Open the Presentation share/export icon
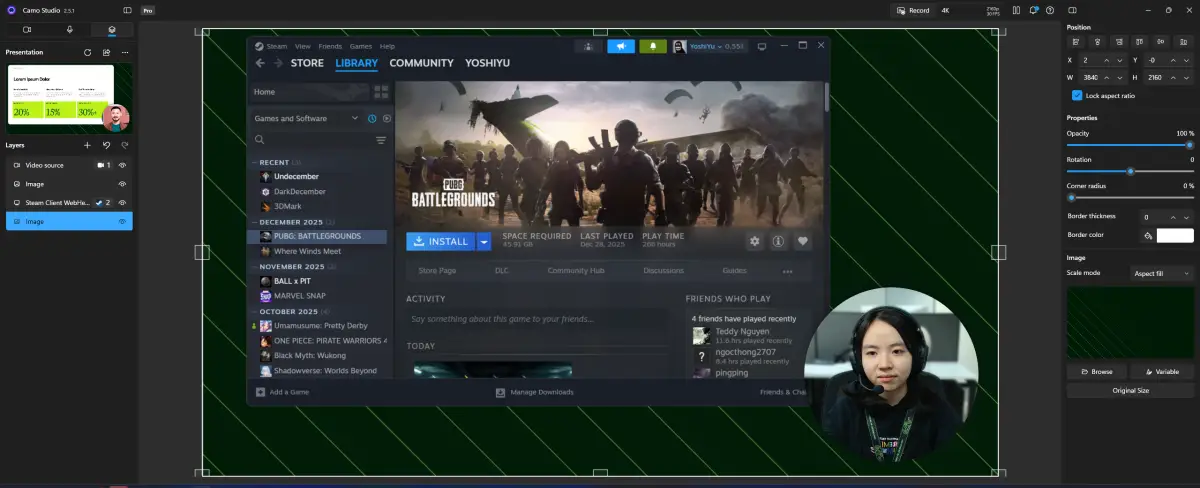1200x488 pixels. coord(106,52)
